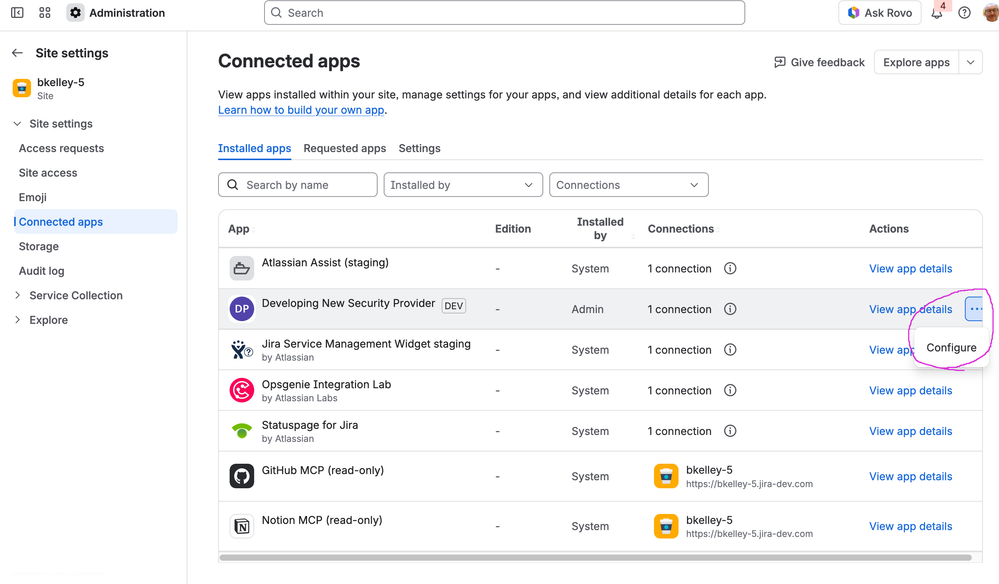Show connection info for Jira Service Management Widget
The image size is (999, 584).
[x=730, y=350]
